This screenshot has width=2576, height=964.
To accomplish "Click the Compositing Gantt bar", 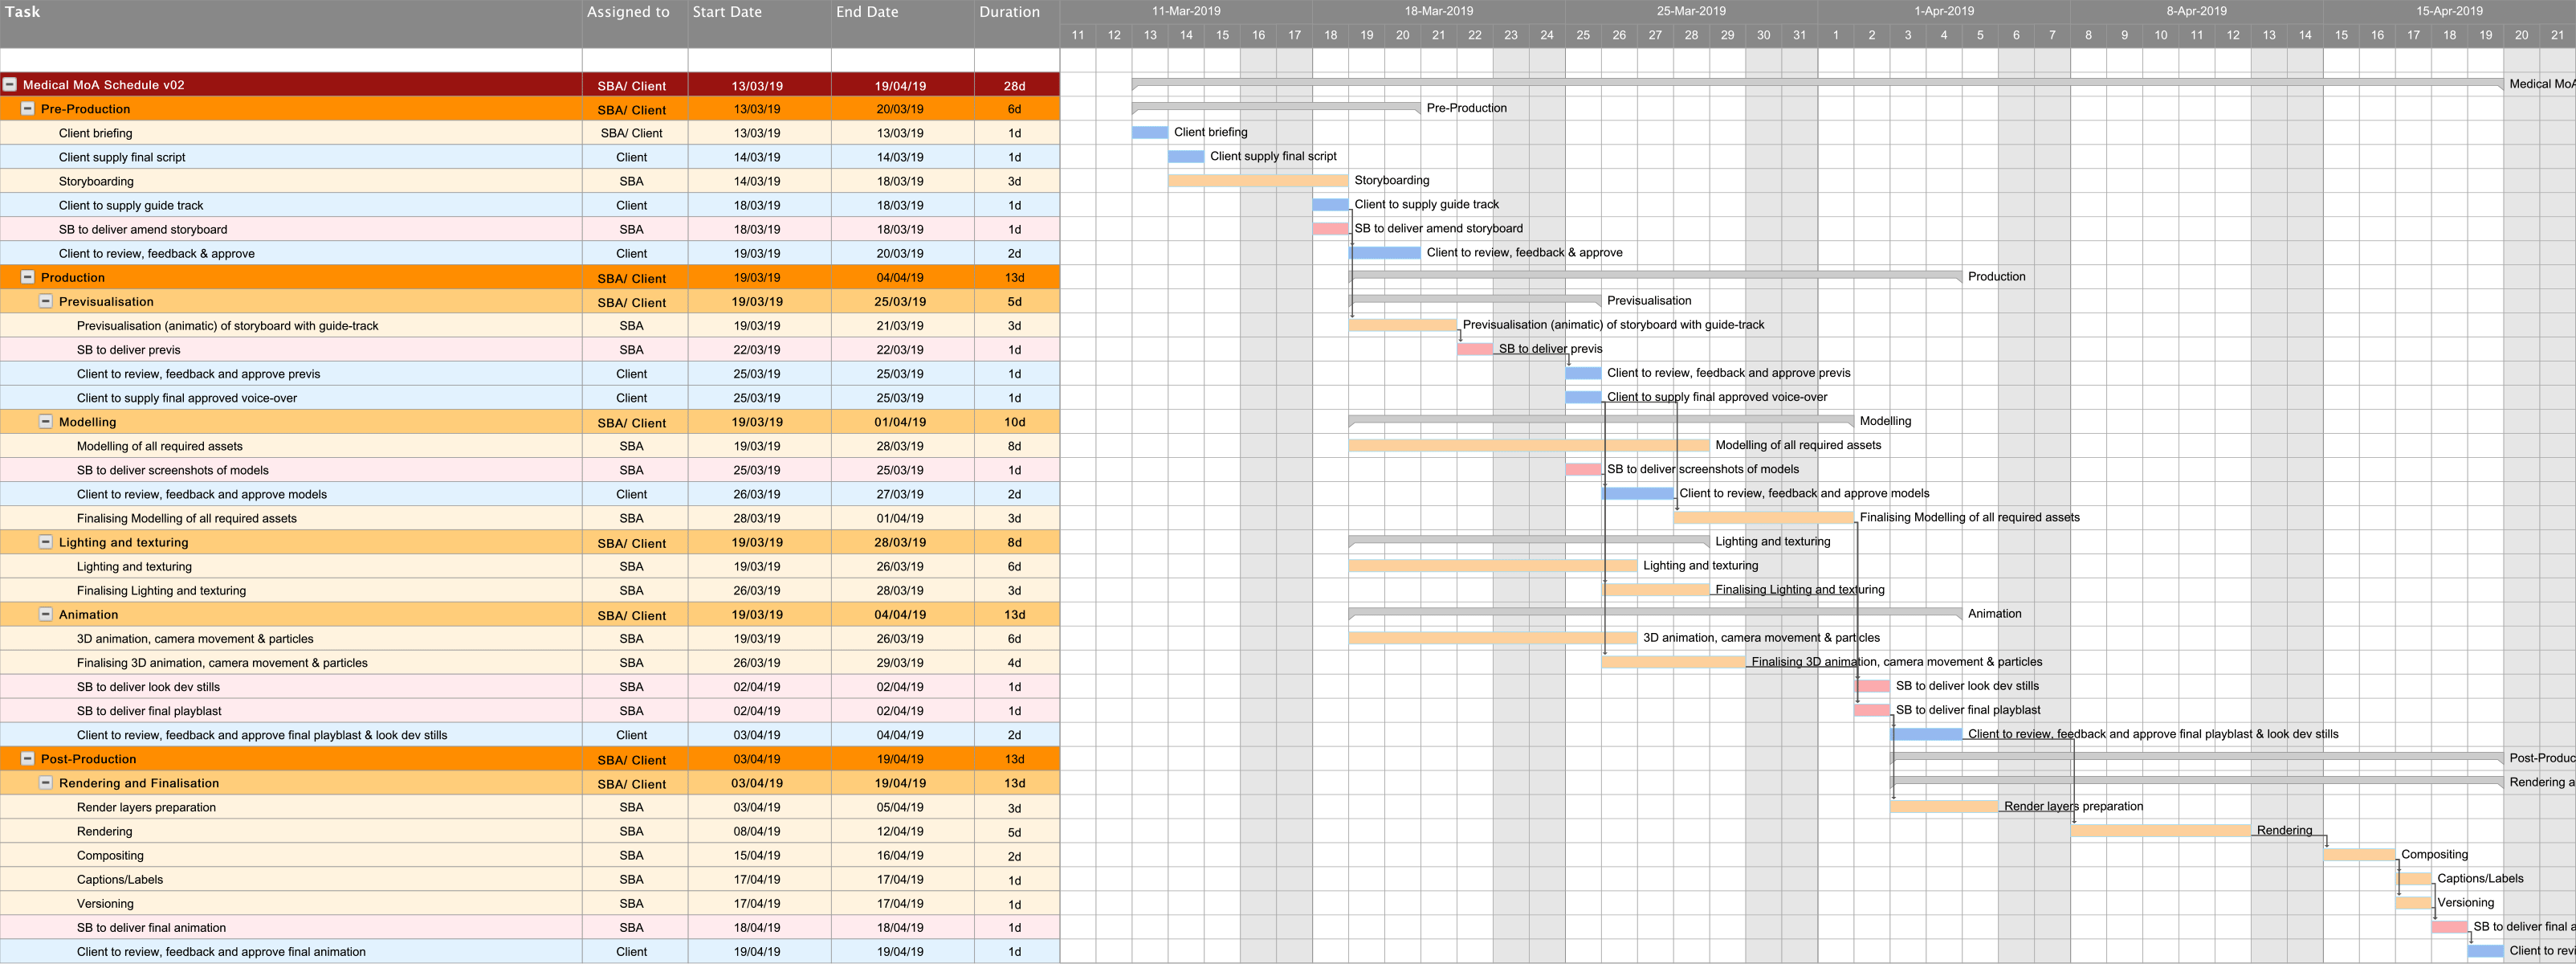I will [x=2360, y=855].
